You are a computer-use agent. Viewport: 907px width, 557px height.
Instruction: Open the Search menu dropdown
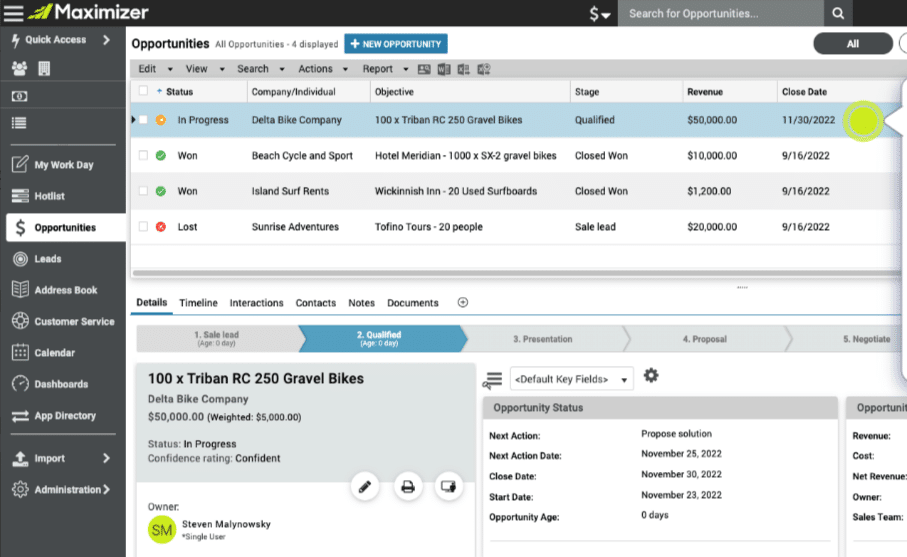(x=261, y=69)
